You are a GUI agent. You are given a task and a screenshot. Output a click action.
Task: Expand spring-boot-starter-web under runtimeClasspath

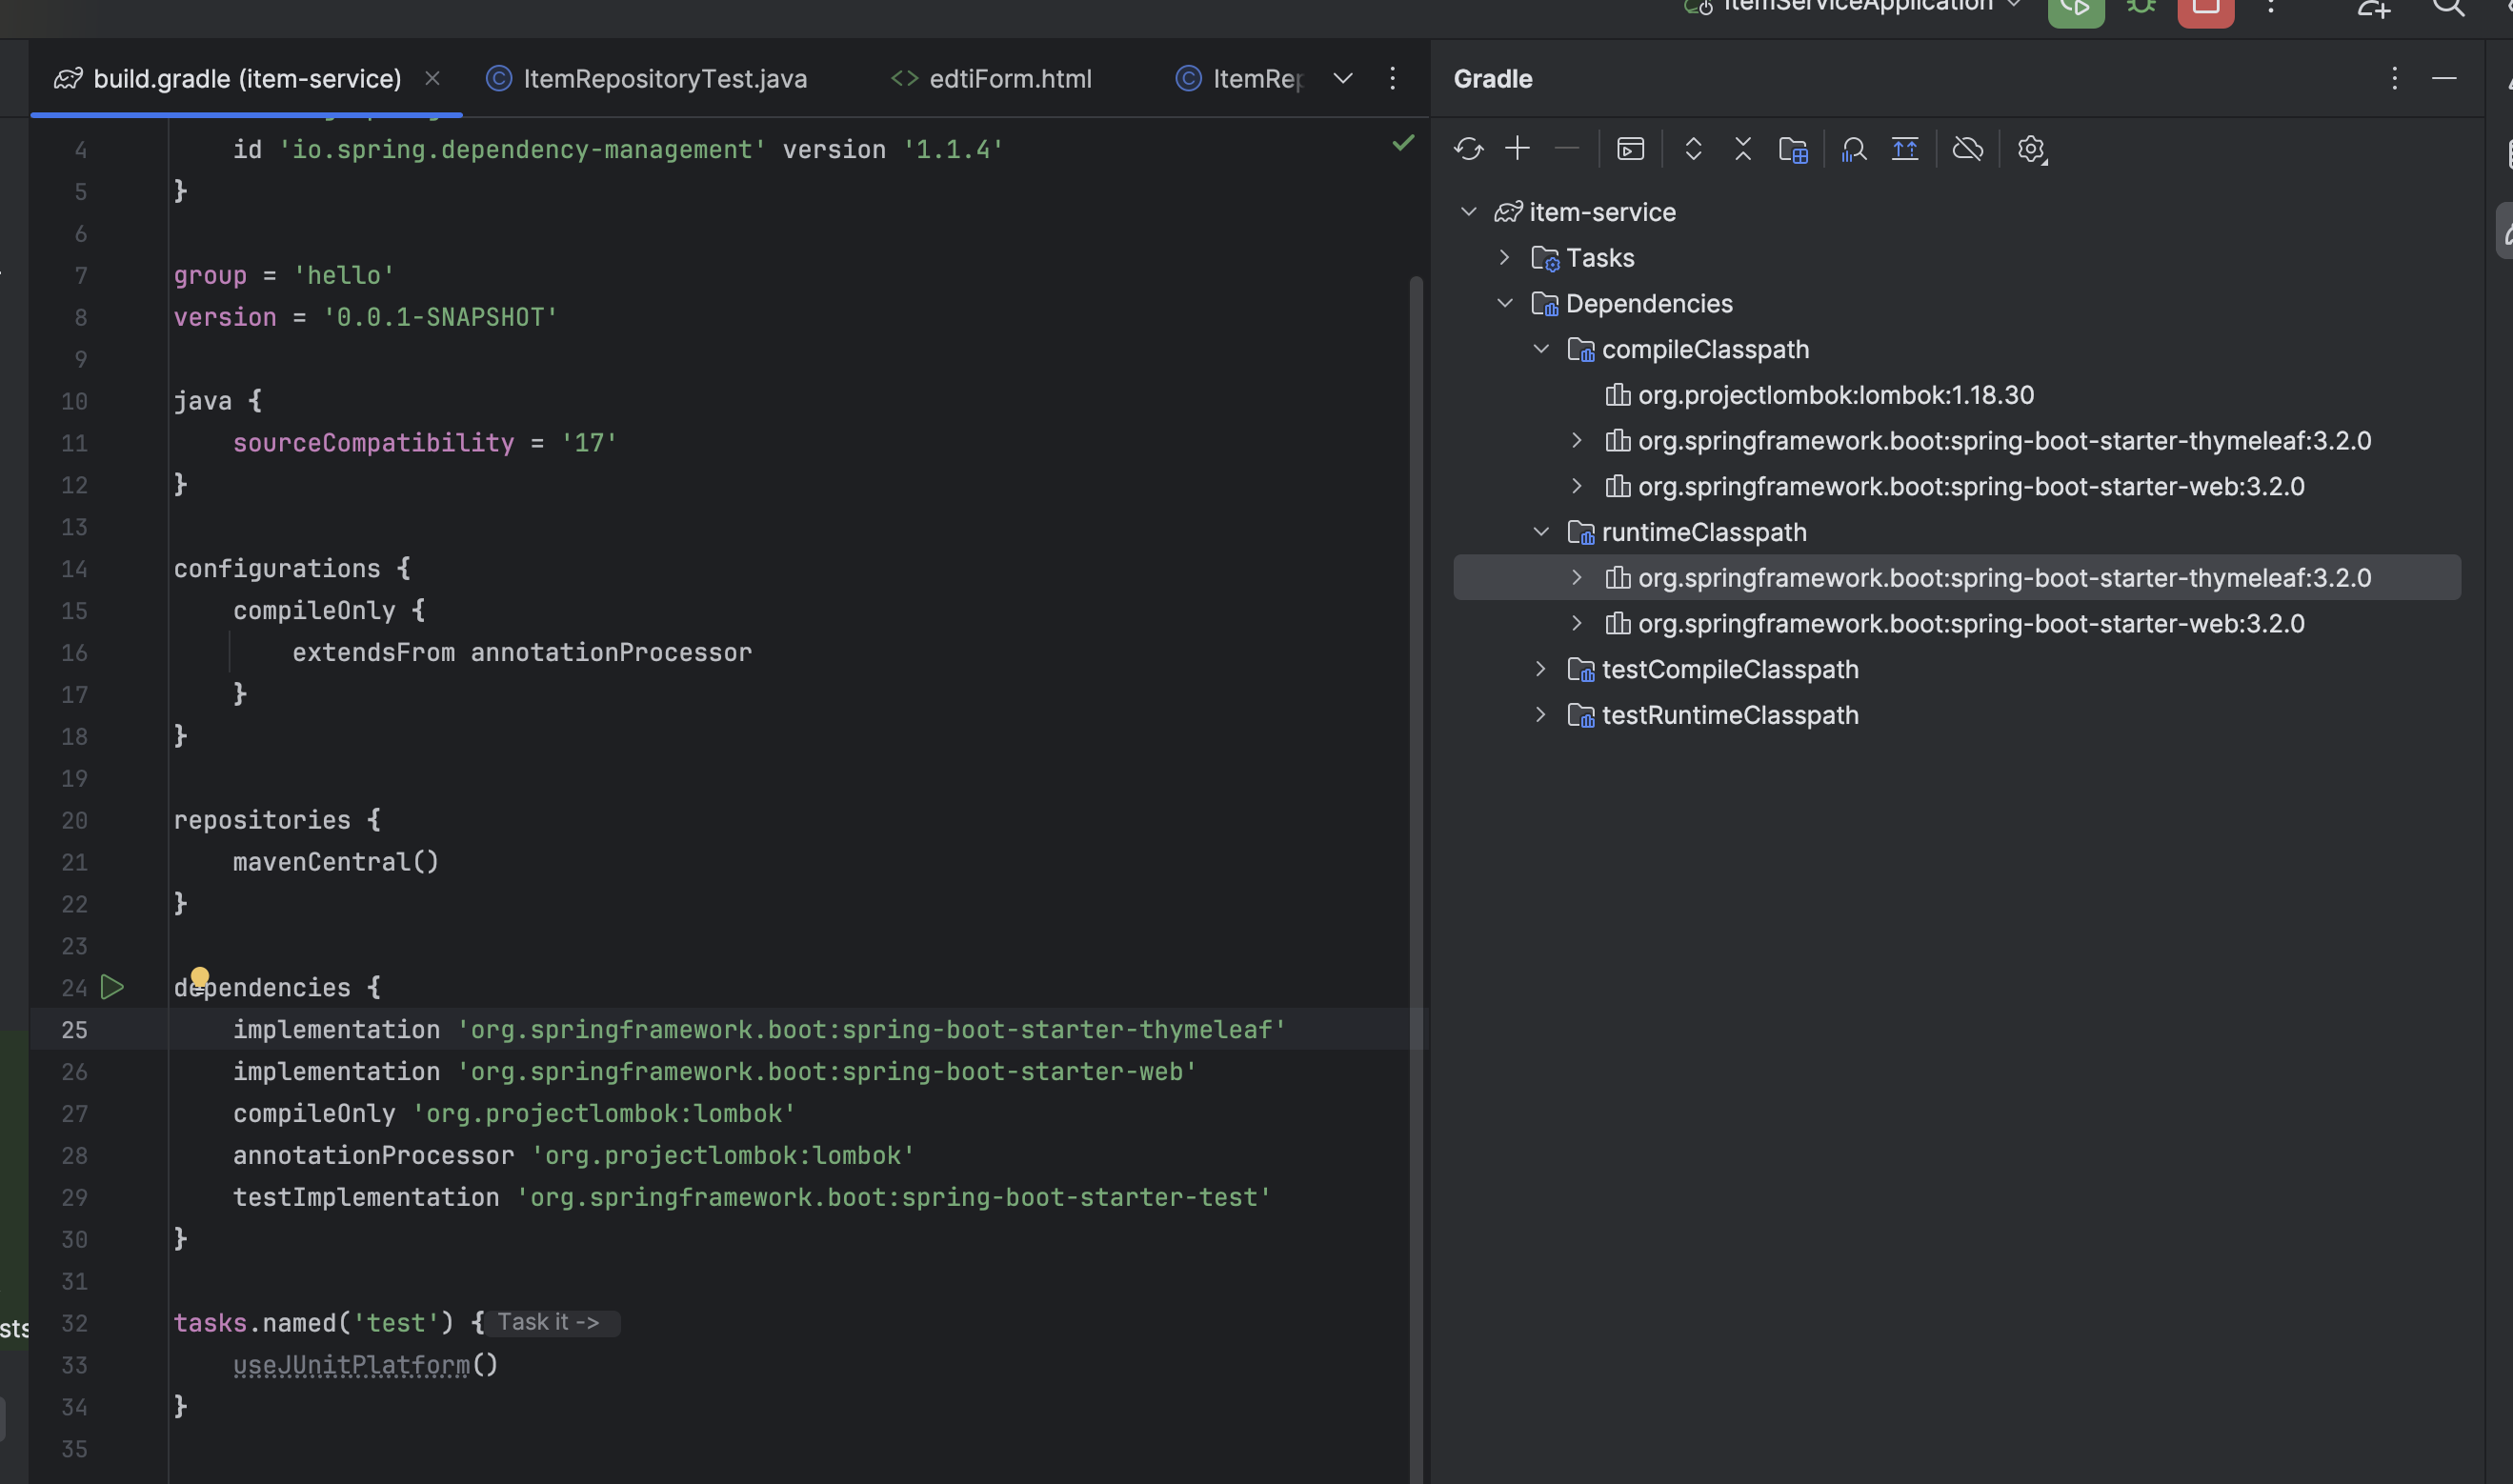(x=1577, y=623)
